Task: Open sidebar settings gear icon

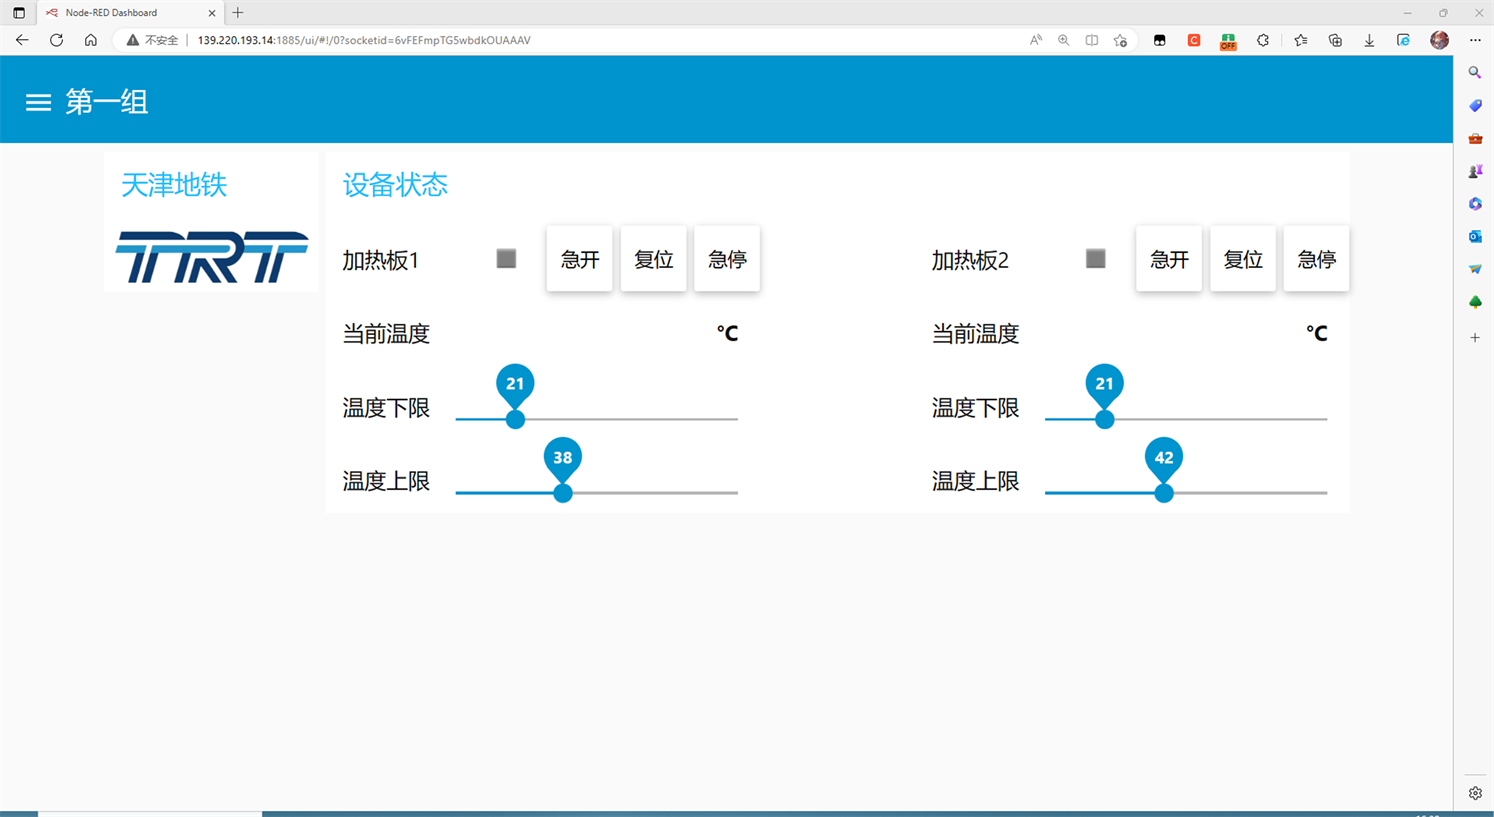Action: 1475,793
